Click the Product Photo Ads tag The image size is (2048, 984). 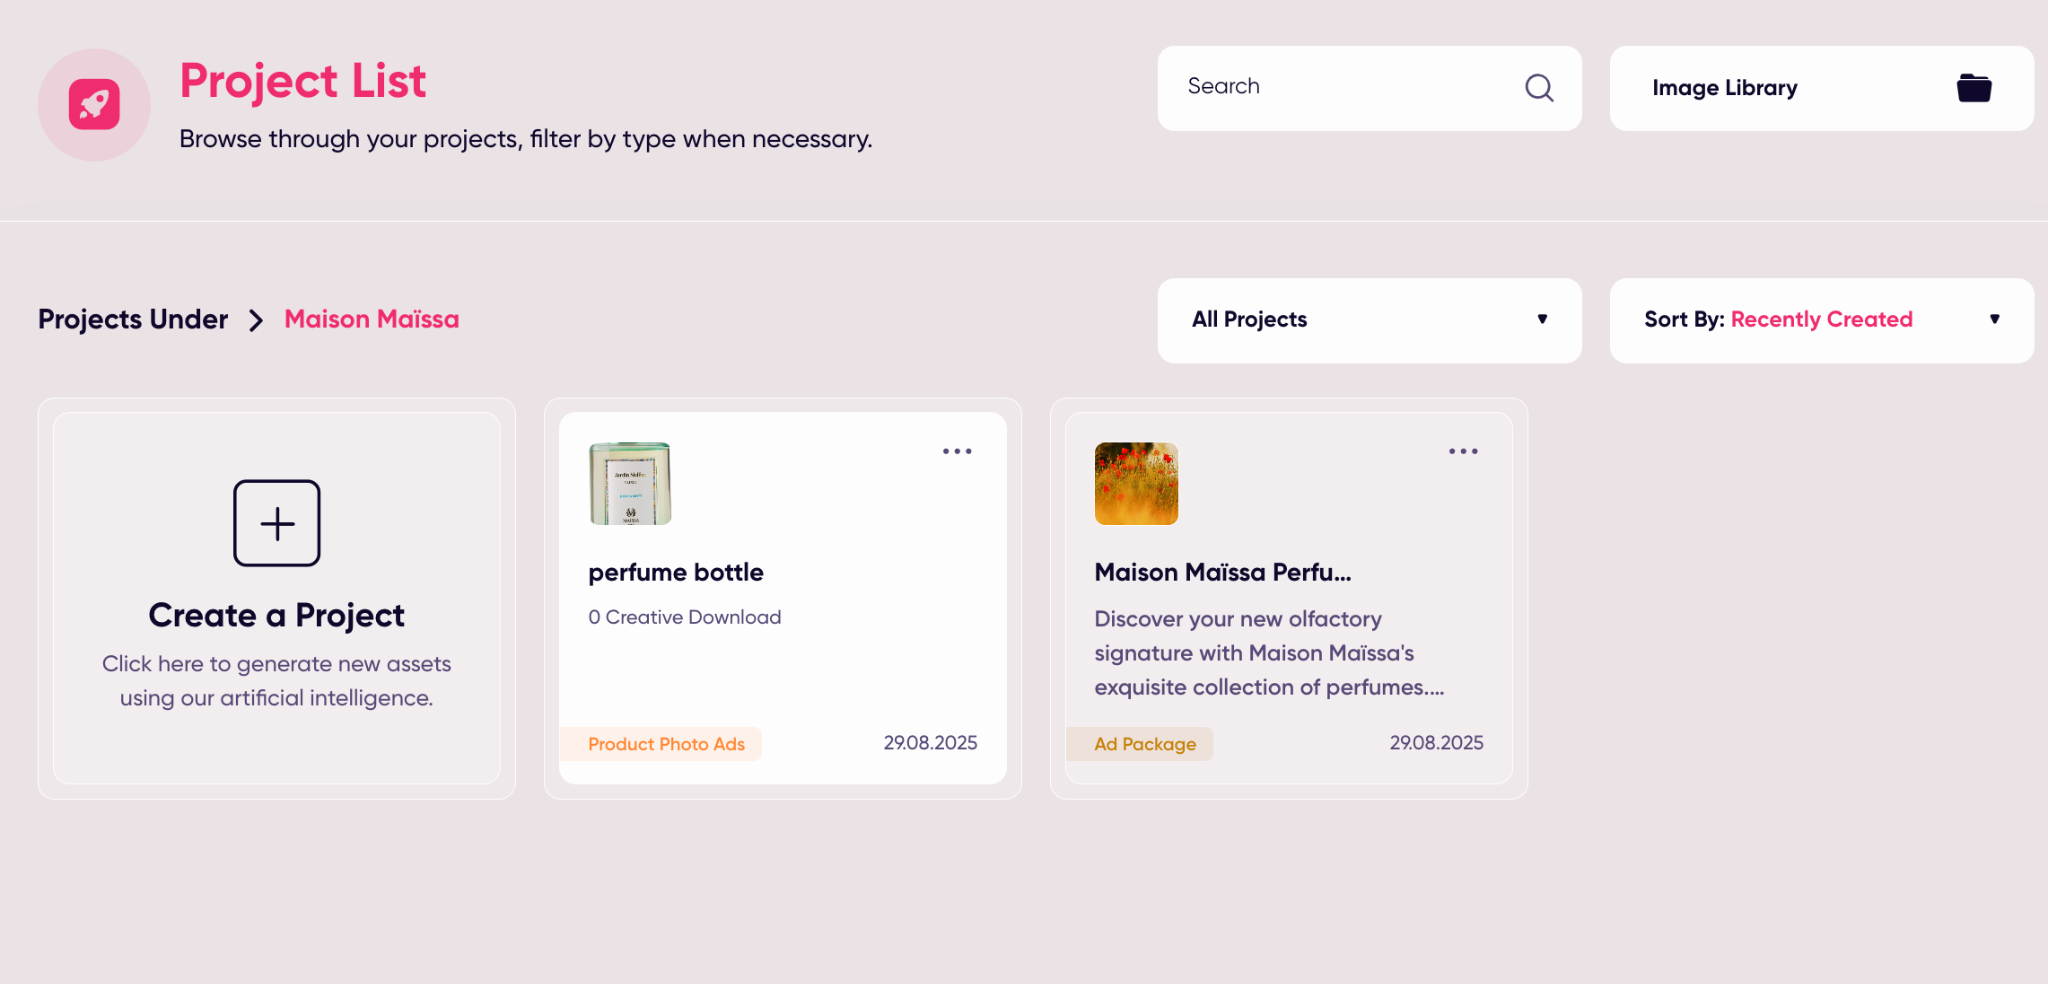[x=666, y=744]
